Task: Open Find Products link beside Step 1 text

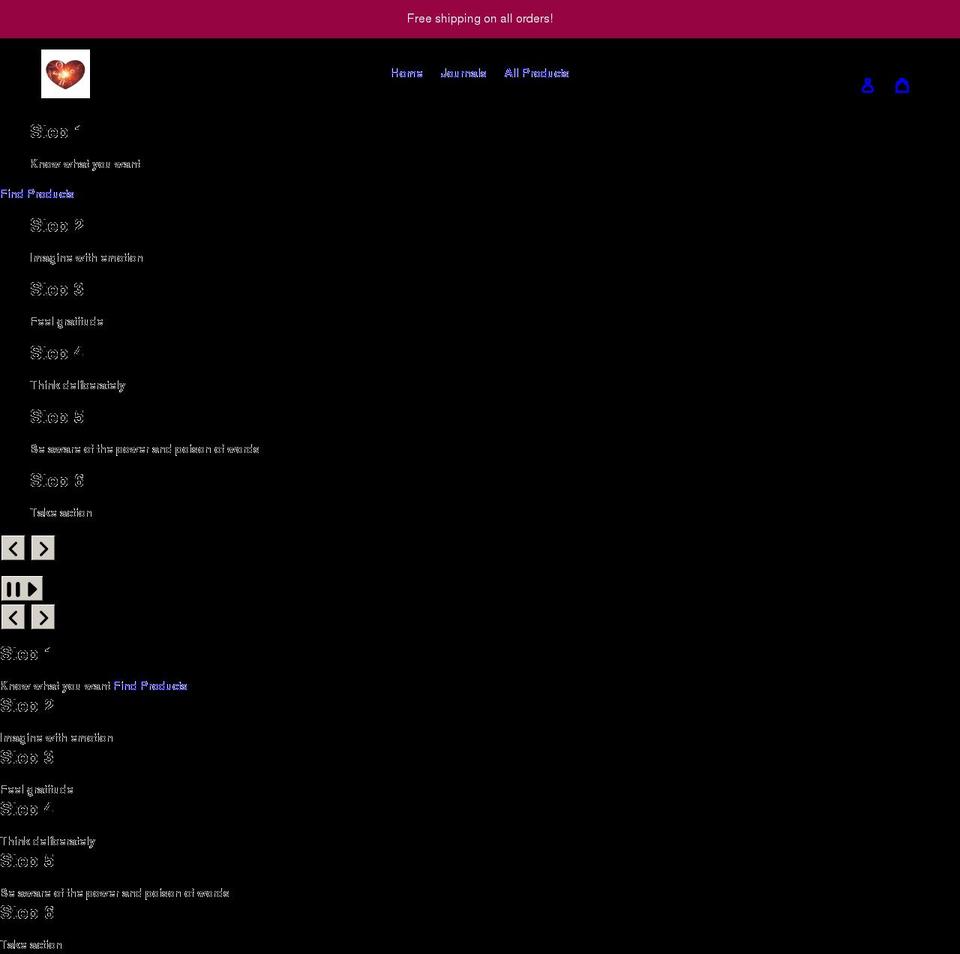Action: point(150,686)
